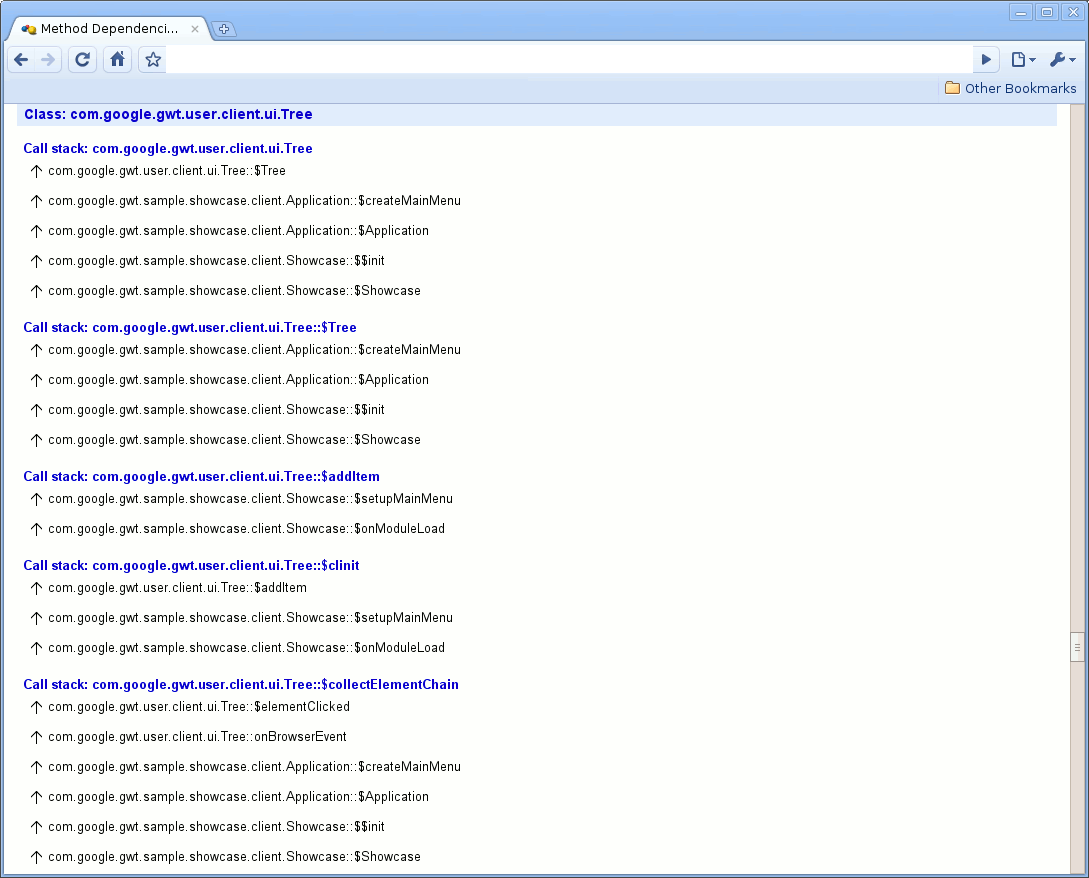Click the up arrow beside Tree::$elementClicked

36,707
